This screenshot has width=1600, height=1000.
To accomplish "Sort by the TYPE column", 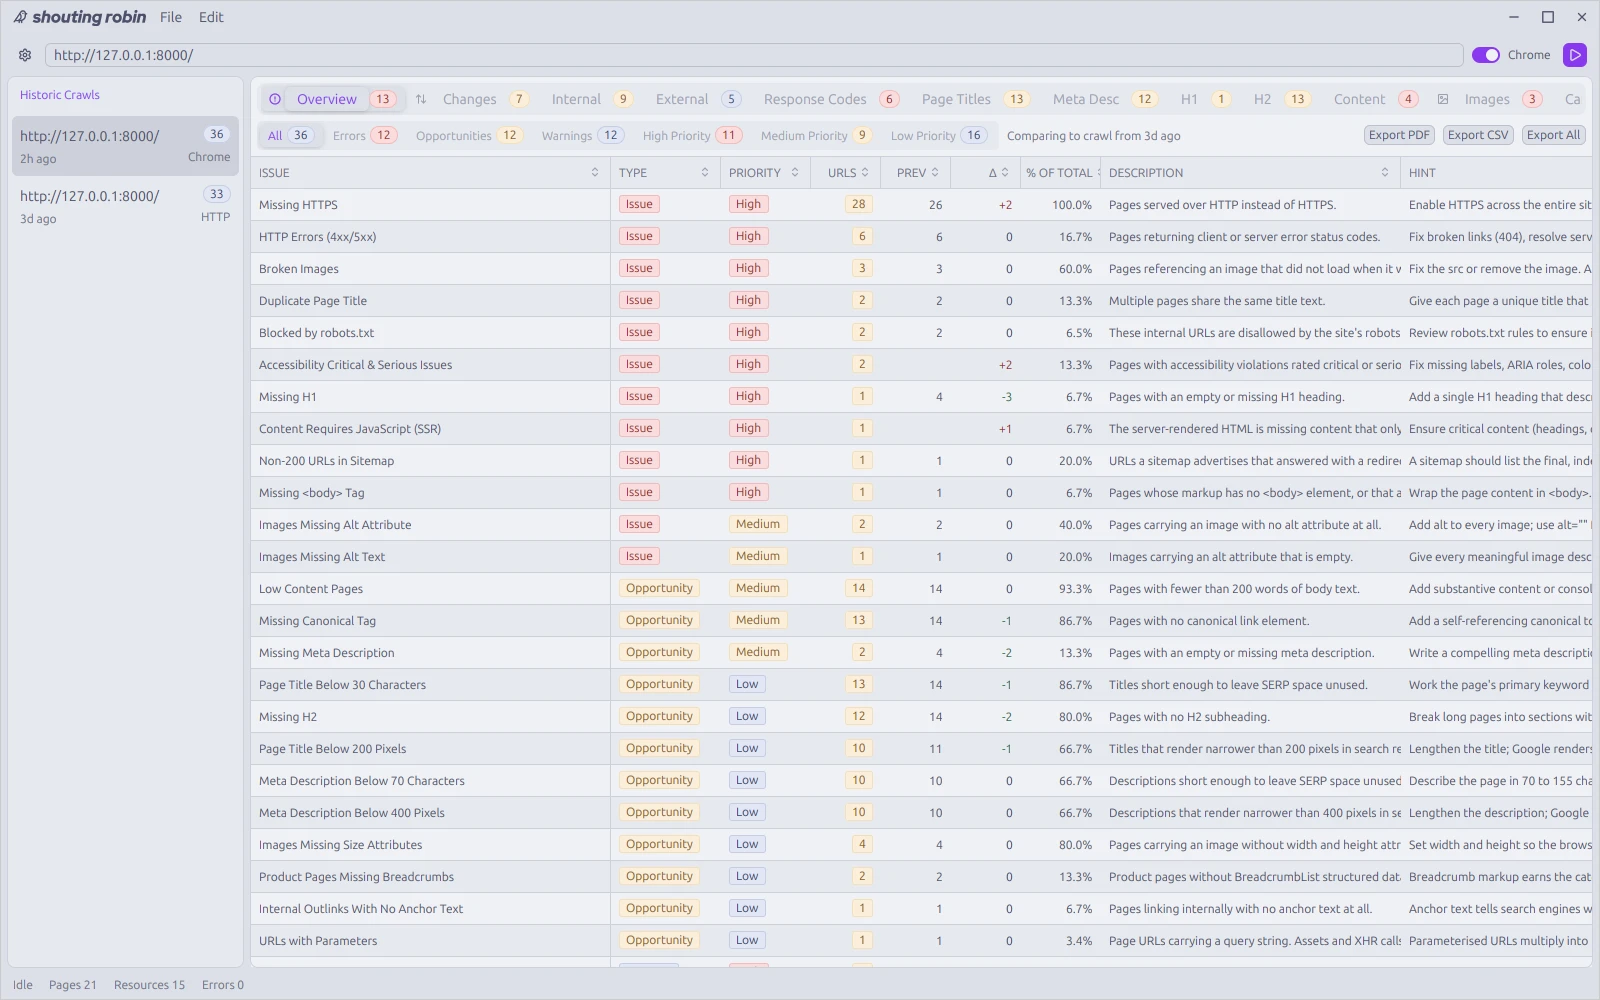I will 664,173.
